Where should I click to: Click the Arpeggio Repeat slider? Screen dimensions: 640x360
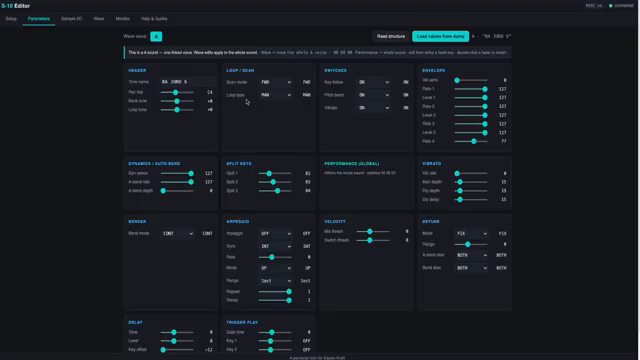[275, 291]
